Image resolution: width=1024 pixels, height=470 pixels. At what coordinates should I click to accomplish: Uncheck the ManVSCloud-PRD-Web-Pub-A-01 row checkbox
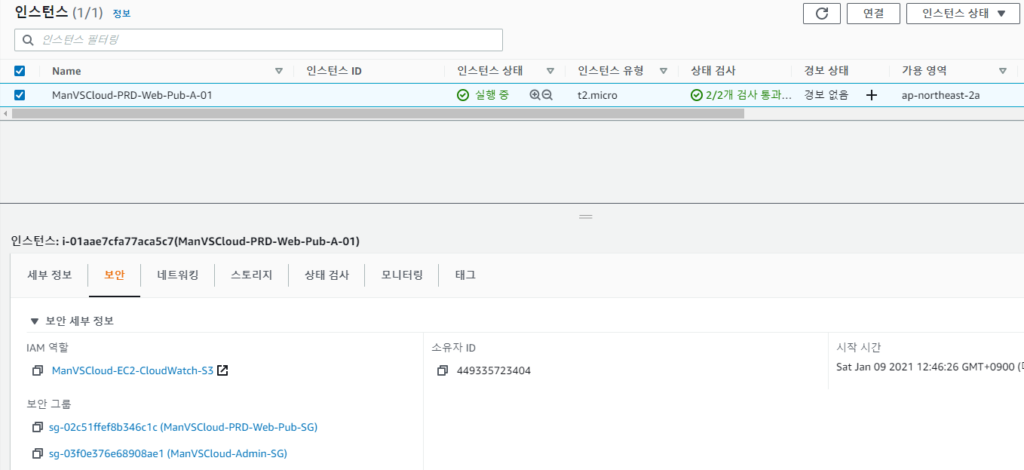click(x=20, y=95)
